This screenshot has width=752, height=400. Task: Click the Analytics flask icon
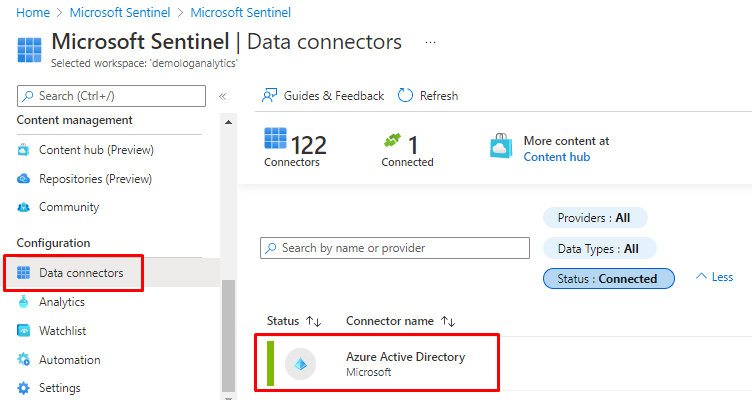24,302
